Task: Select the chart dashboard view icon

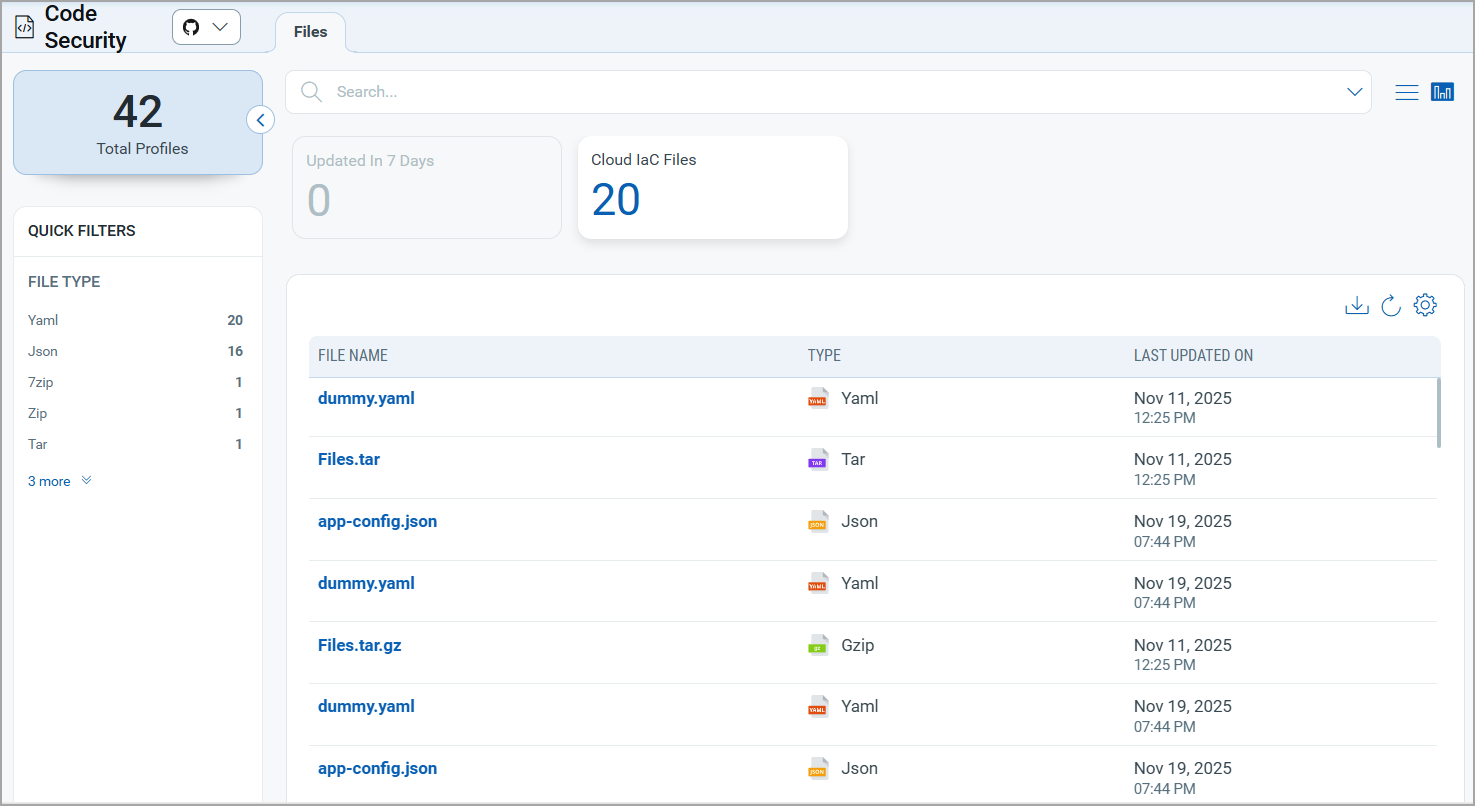Action: click(1442, 93)
